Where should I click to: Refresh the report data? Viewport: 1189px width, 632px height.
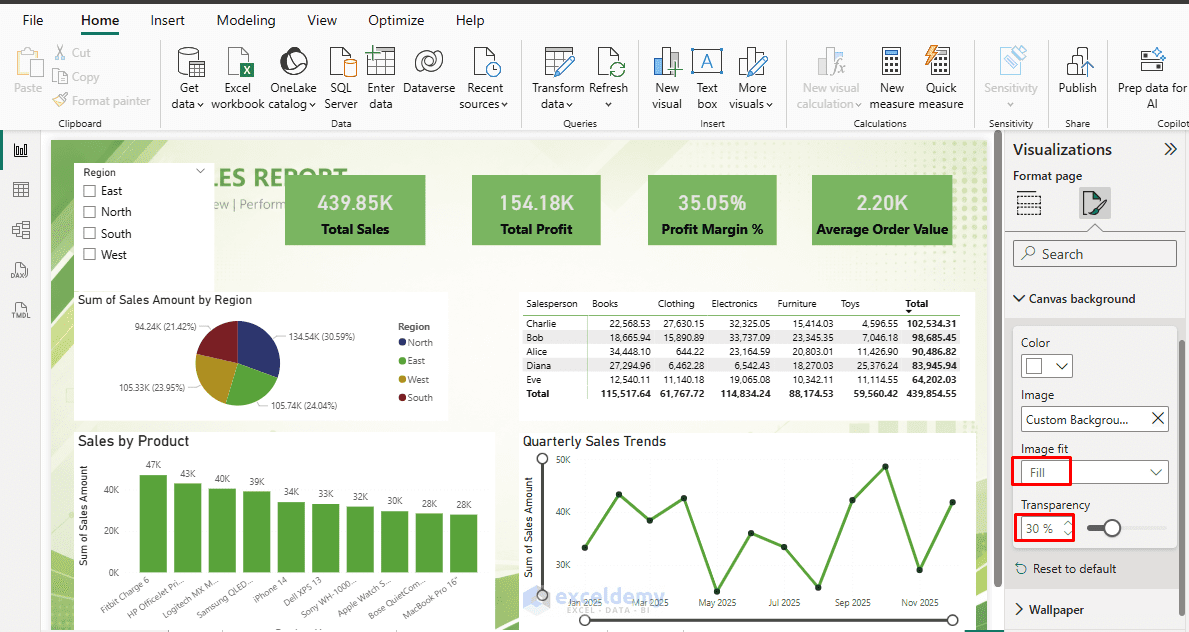pyautogui.click(x=609, y=78)
